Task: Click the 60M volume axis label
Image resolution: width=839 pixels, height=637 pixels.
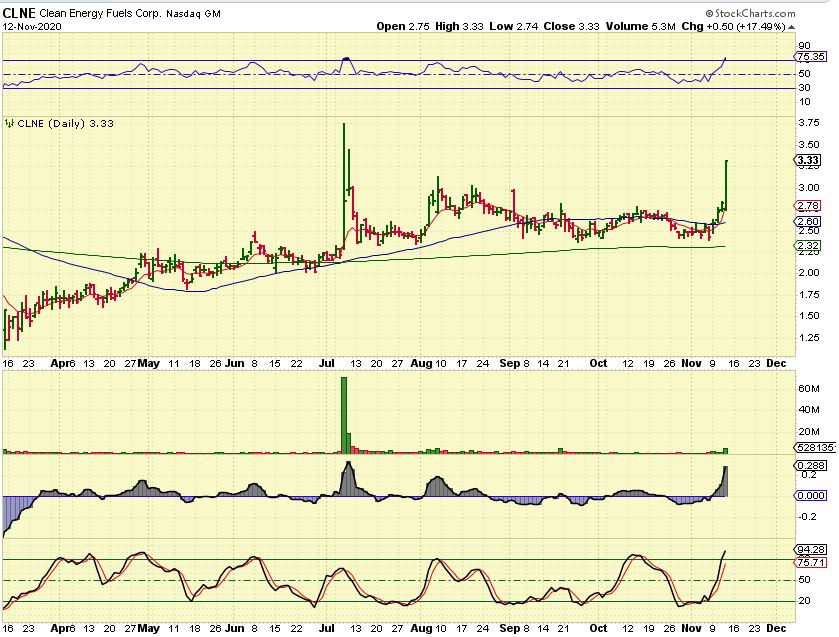Action: (809, 389)
